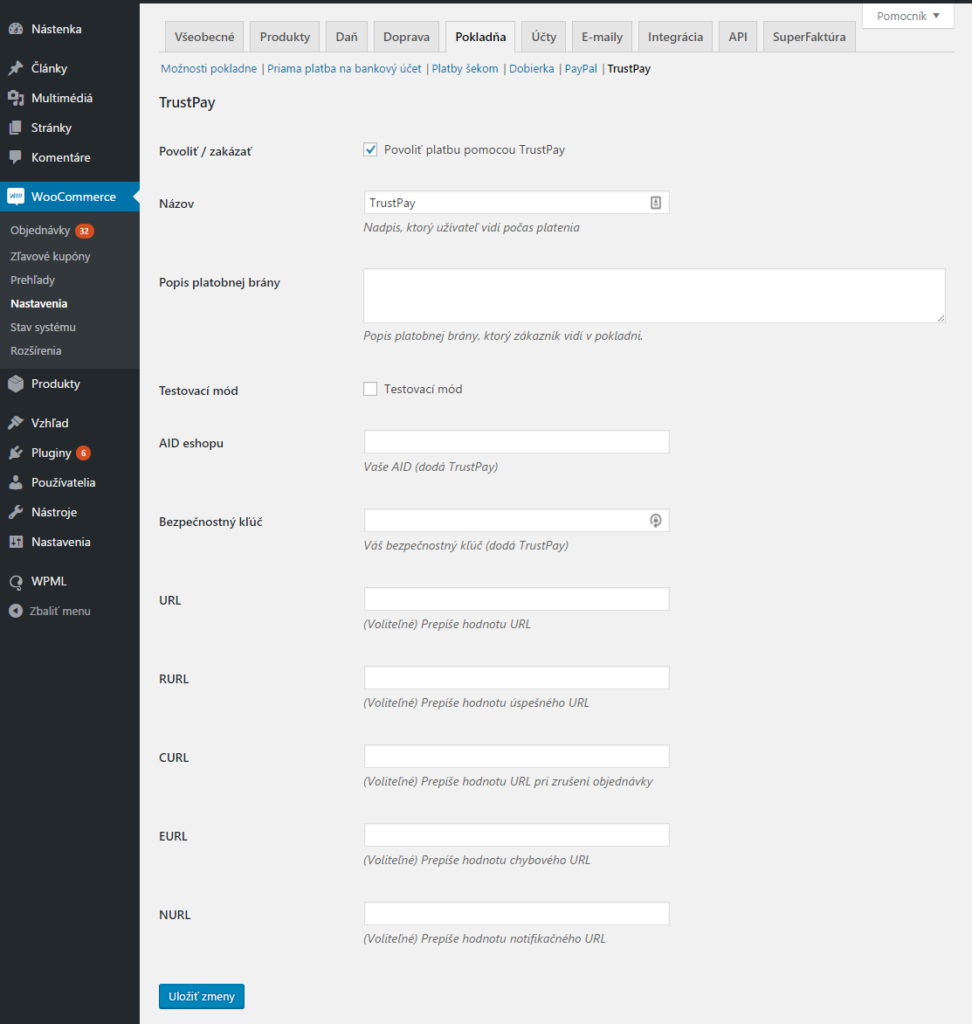Click the Uložiť zmeny button

201,996
